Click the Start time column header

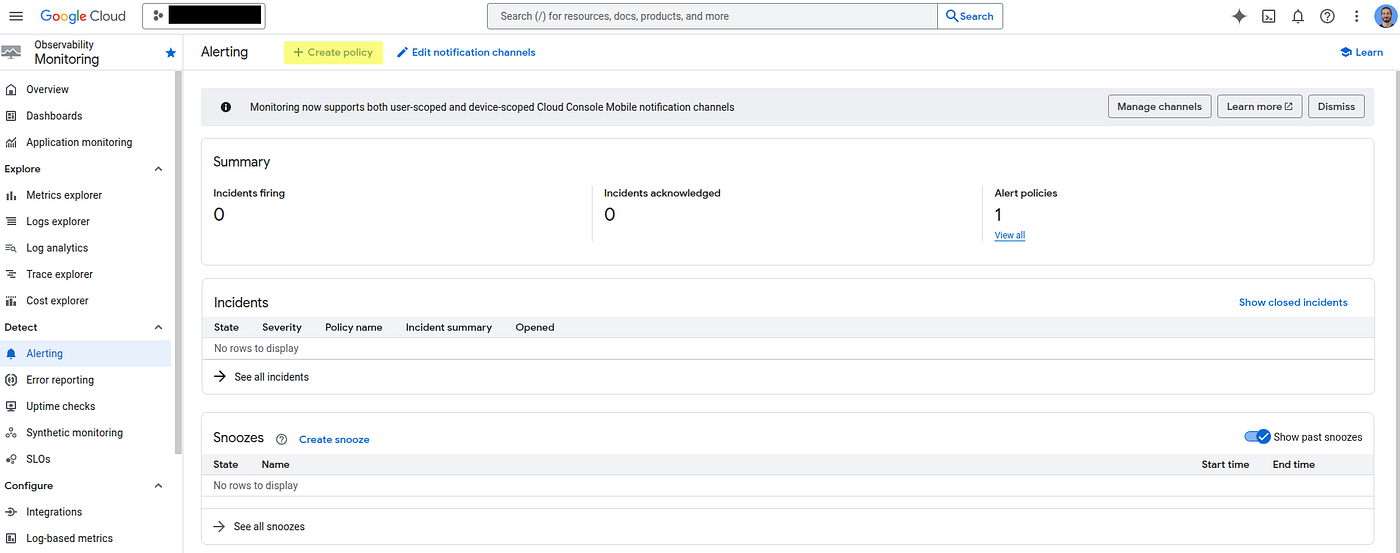point(1225,464)
